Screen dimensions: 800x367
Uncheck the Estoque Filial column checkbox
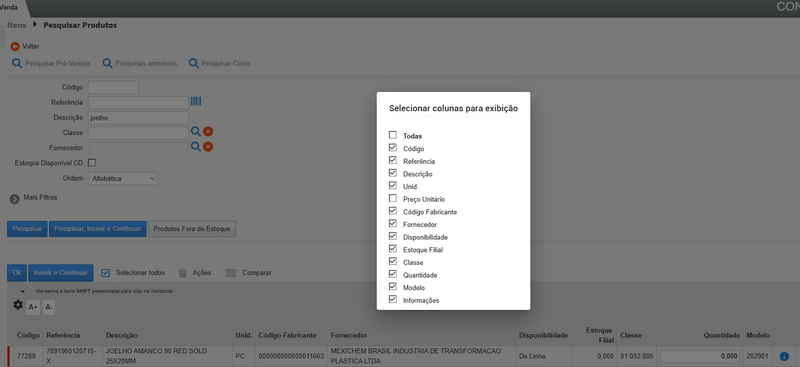pos(392,249)
